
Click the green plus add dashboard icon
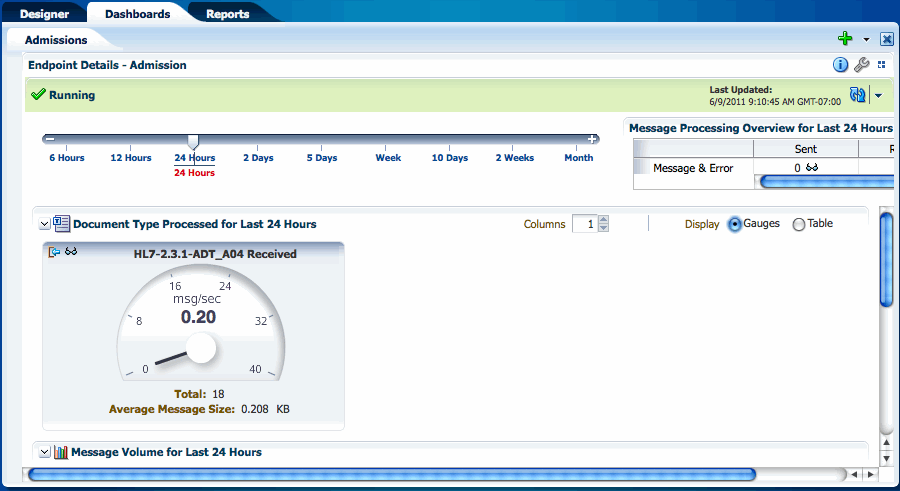845,38
